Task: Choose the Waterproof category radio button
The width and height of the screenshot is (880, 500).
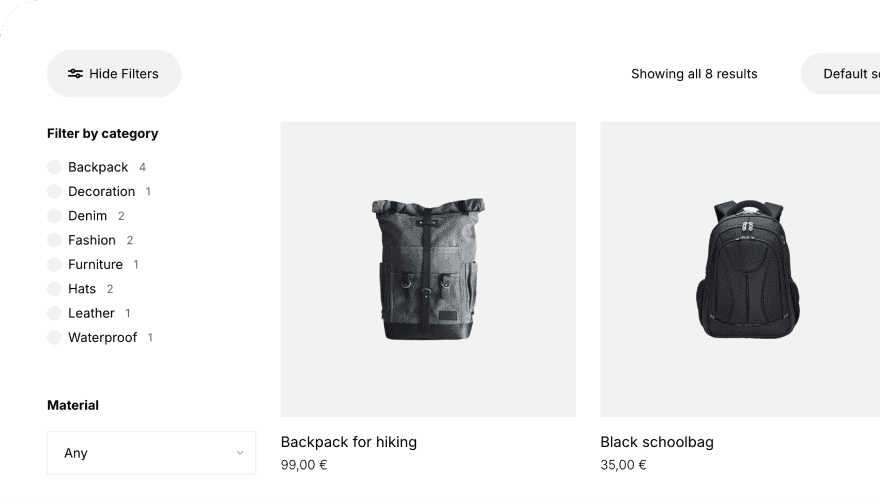Action: [x=54, y=338]
